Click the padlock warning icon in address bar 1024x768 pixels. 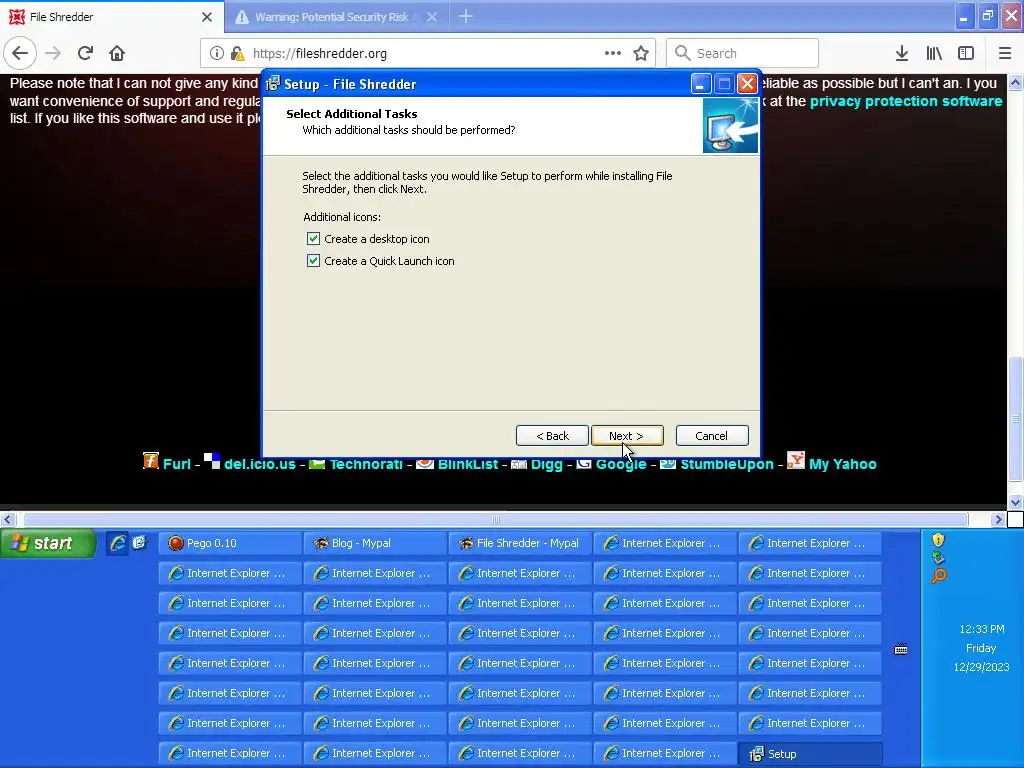tap(237, 53)
